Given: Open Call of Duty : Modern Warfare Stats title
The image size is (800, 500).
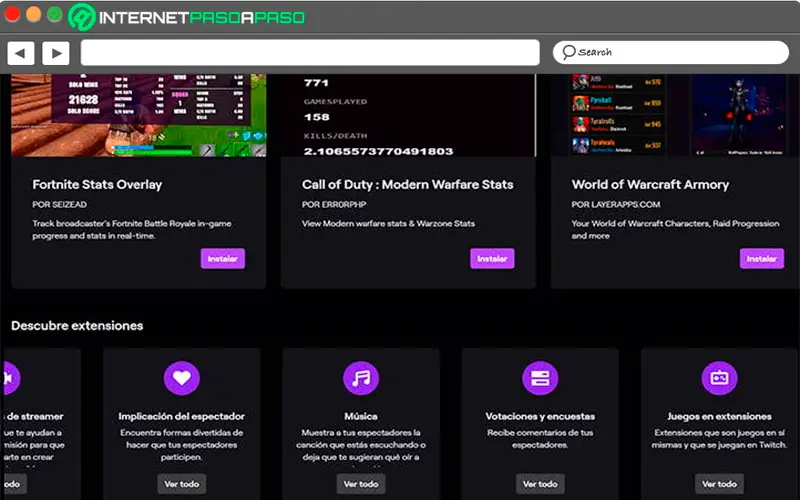Looking at the screenshot, I should point(407,185).
